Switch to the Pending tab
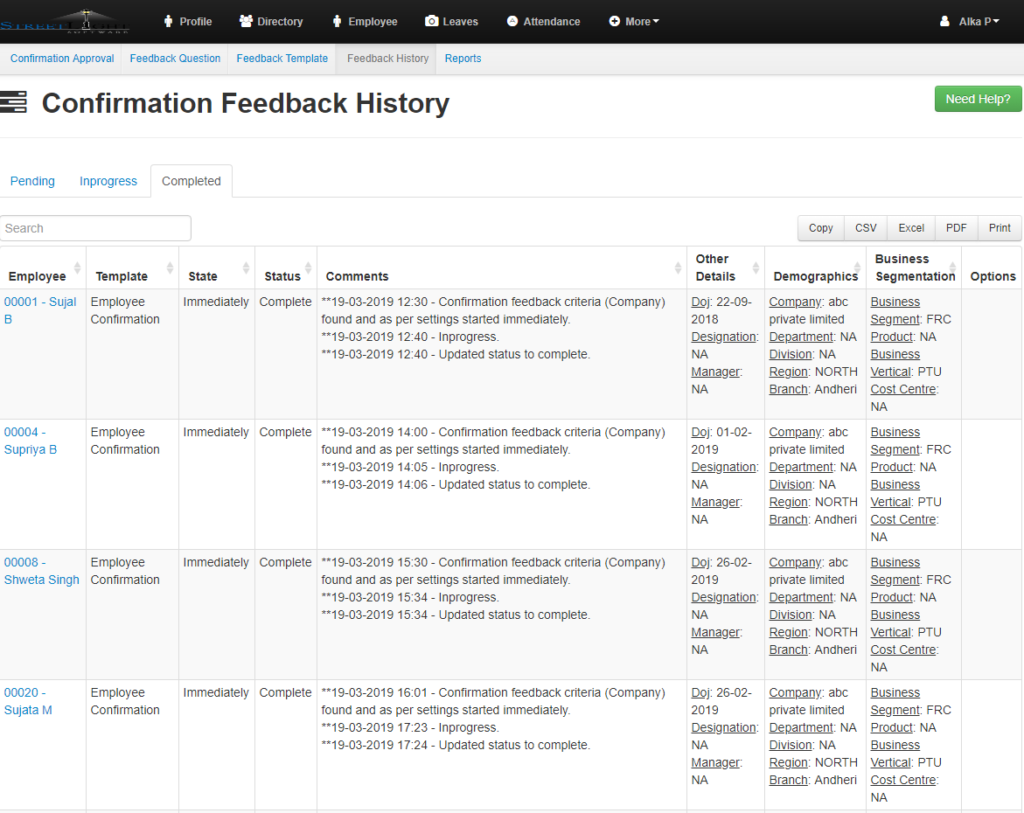 [32, 181]
